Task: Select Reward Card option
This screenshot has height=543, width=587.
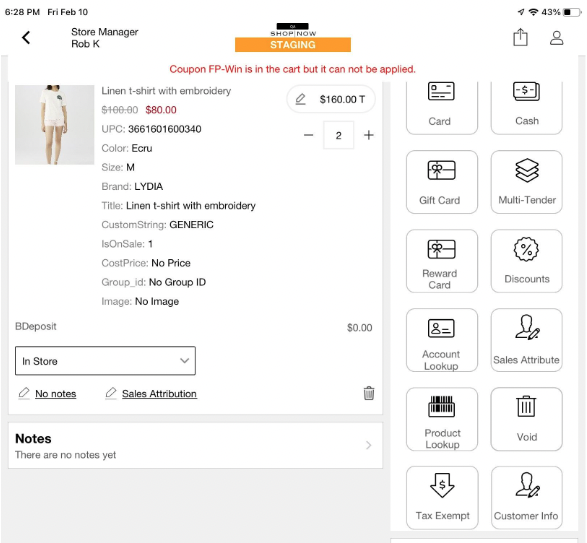Action: [442, 261]
